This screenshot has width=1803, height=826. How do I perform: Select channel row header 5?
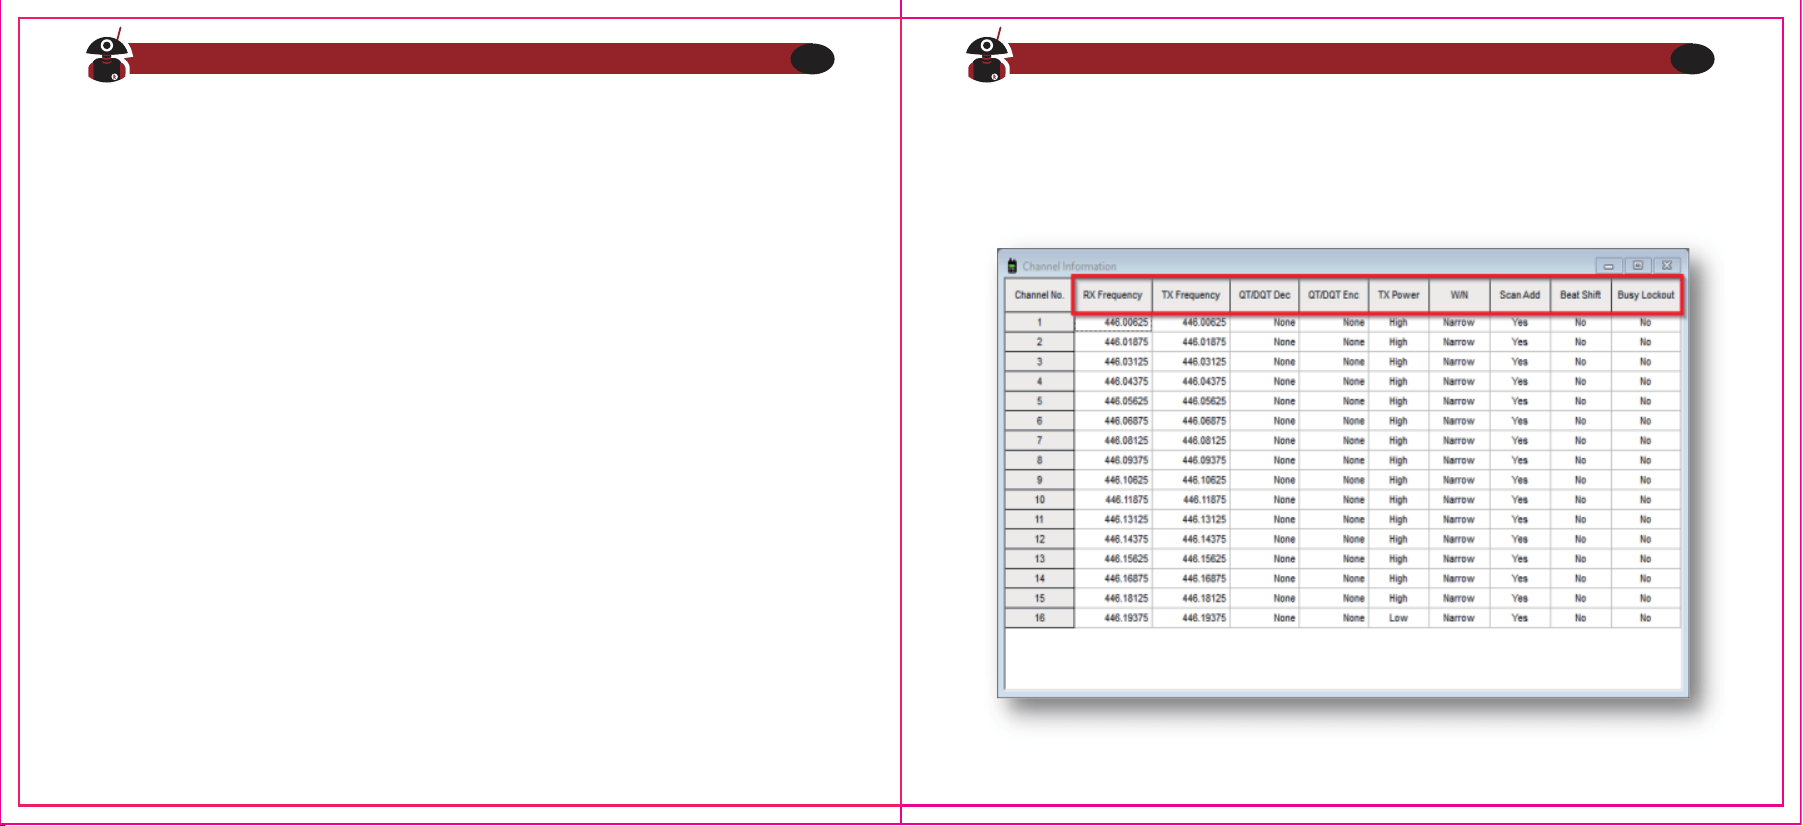[1039, 401]
